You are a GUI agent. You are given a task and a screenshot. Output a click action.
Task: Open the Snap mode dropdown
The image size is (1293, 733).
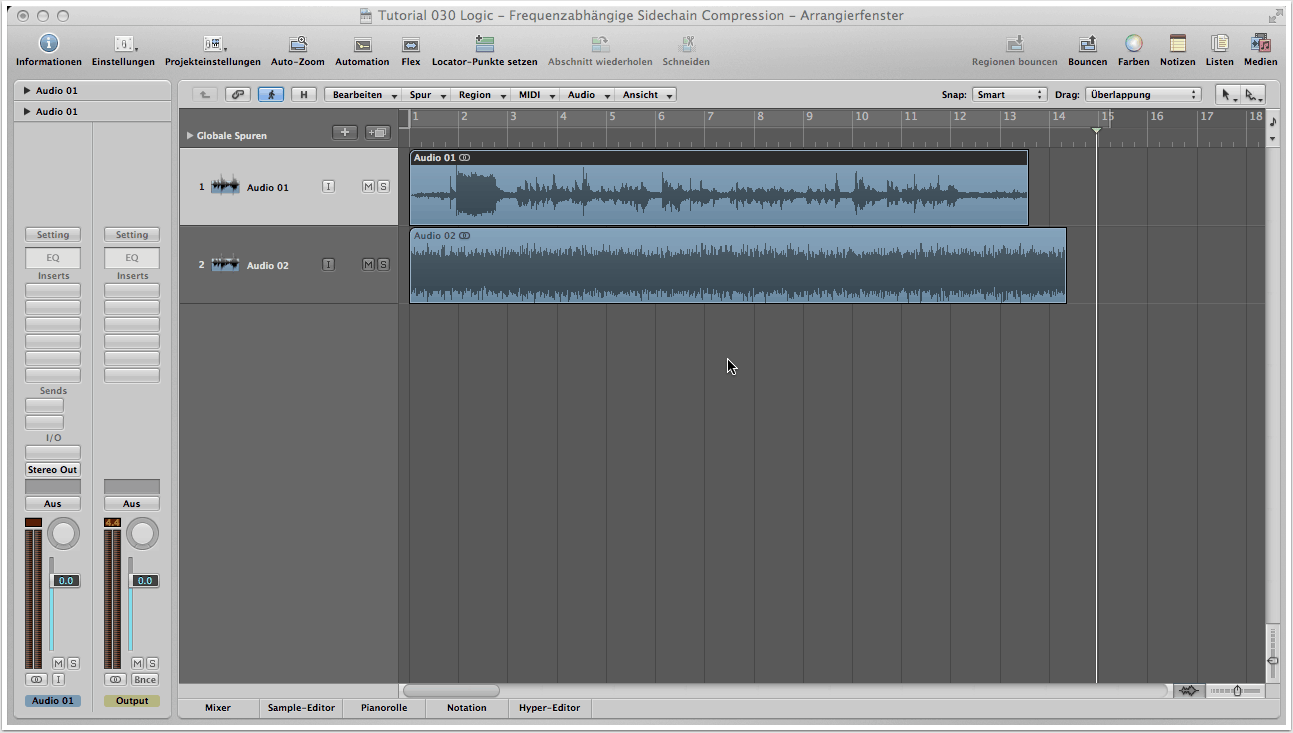pyautogui.click(x=1008, y=95)
